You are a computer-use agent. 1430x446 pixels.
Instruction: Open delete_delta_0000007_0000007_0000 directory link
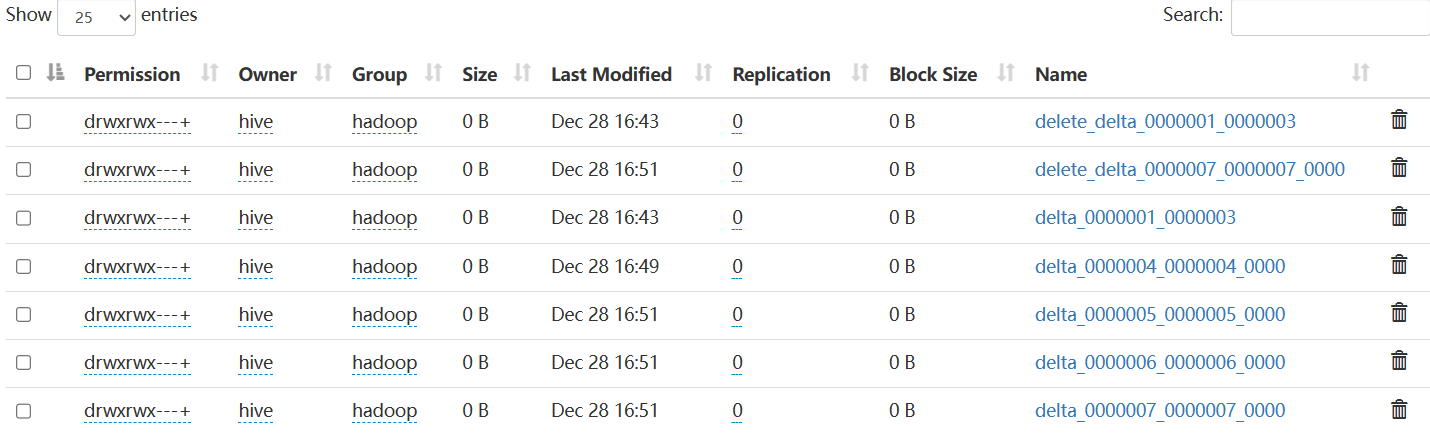pyautogui.click(x=1190, y=169)
